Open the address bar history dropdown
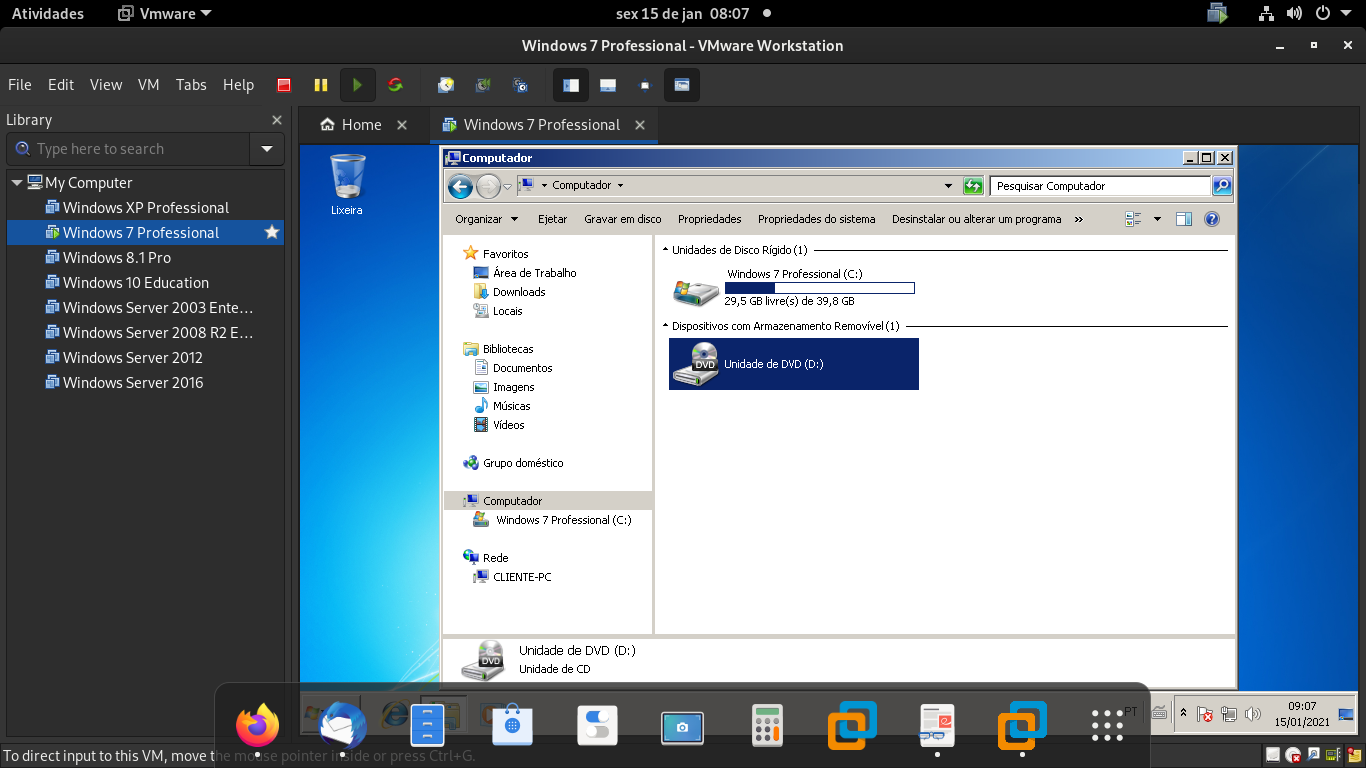The width and height of the screenshot is (1366, 768). point(948,186)
